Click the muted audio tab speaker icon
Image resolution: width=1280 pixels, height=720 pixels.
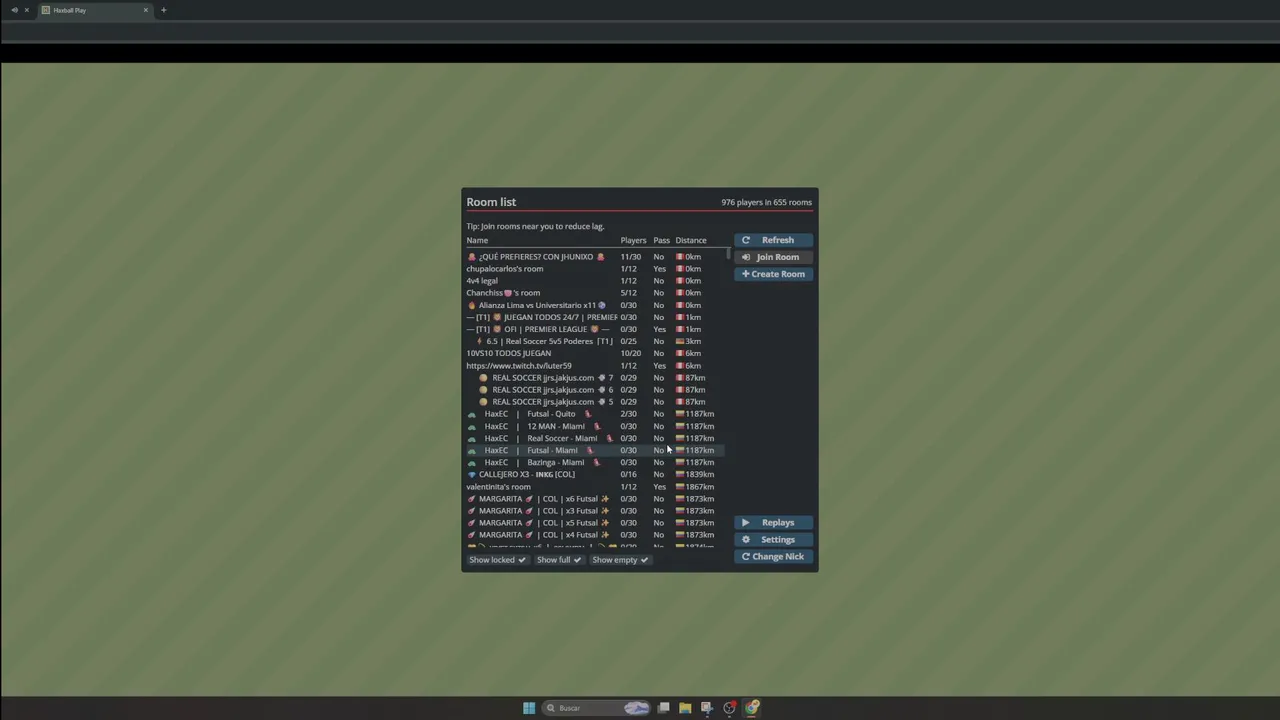coord(14,10)
